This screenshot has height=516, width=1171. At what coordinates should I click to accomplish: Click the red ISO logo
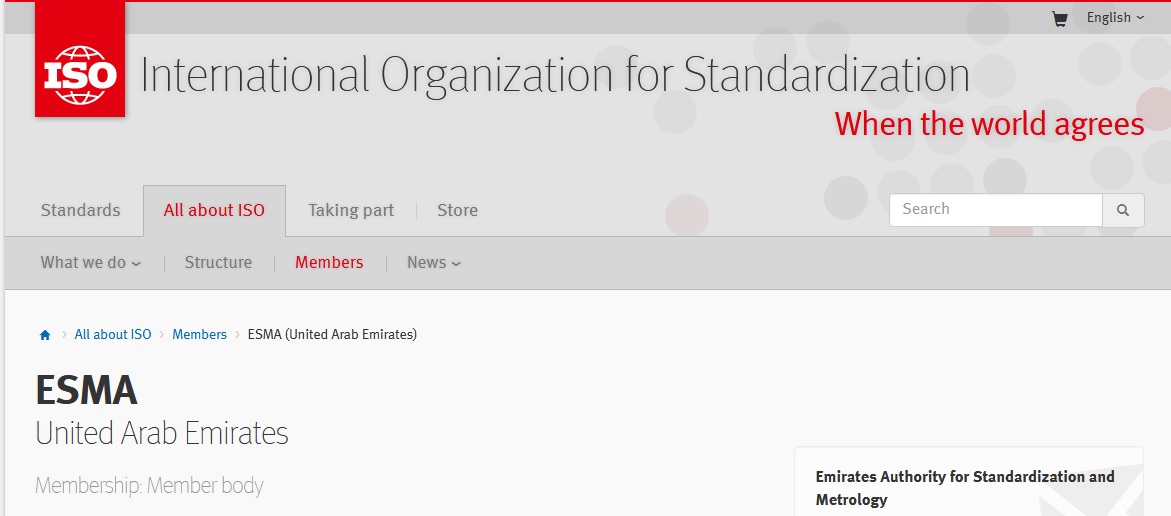(80, 62)
